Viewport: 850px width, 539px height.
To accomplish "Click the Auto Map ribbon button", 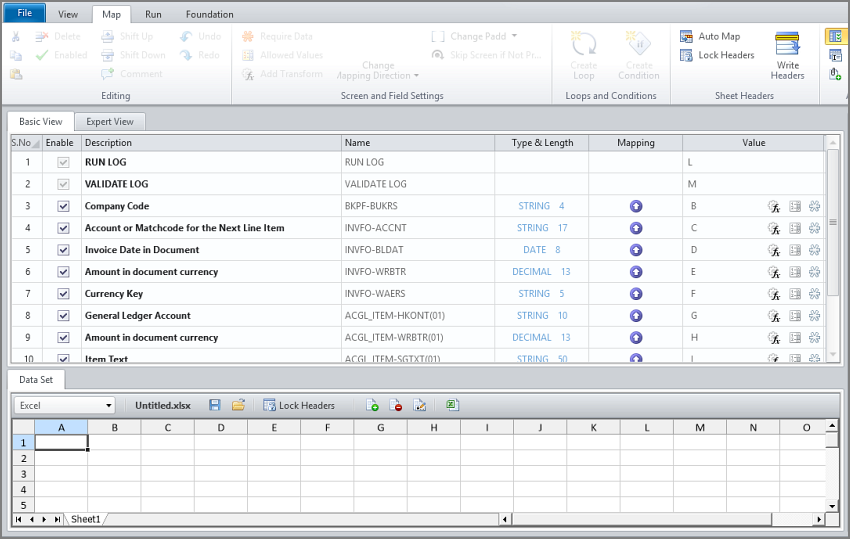I will click(710, 36).
